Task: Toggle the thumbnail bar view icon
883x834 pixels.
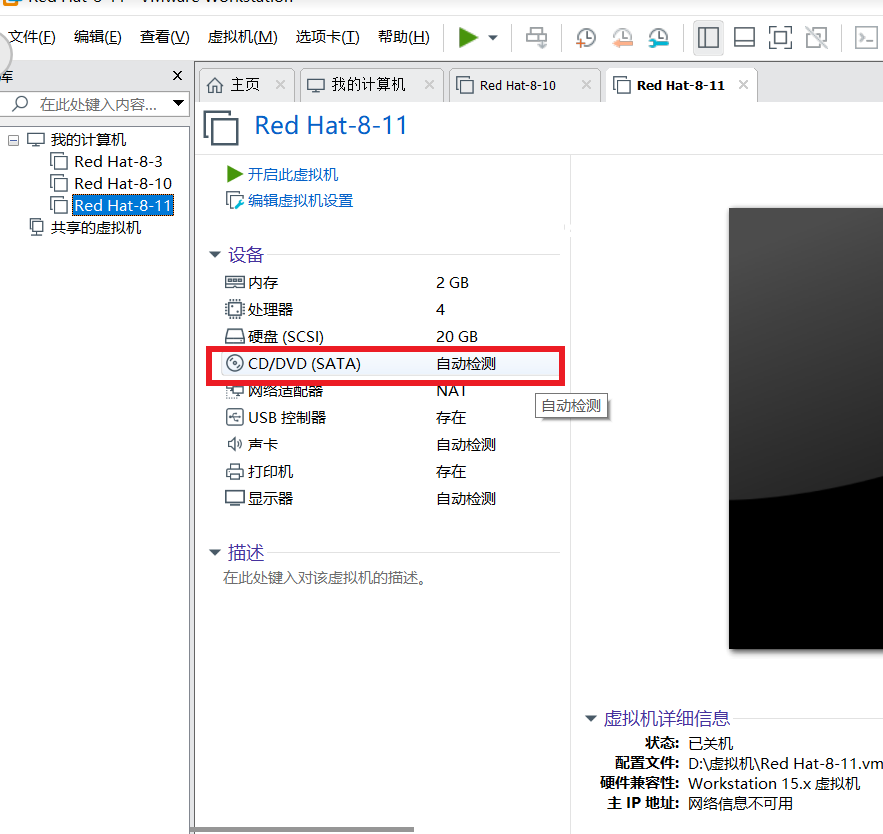Action: coord(744,38)
